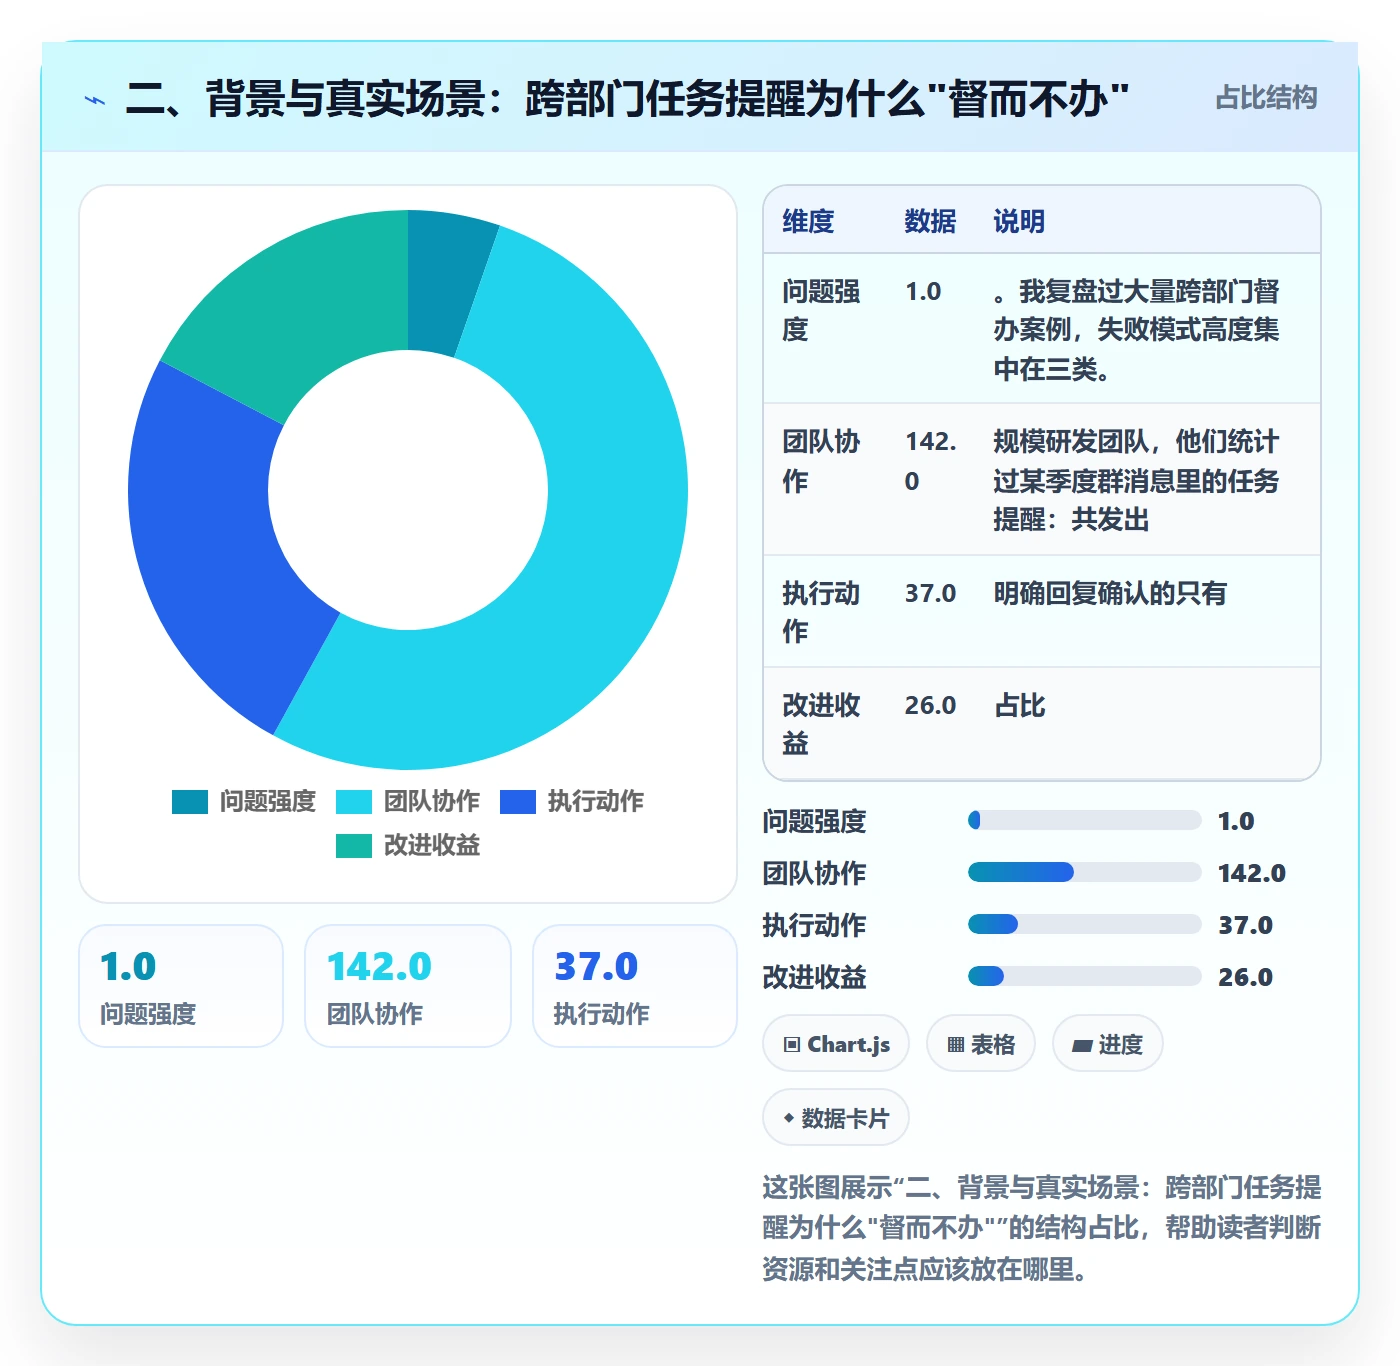
Task: Click the 142.0 value beside the progress bar
Action: coord(1252,873)
